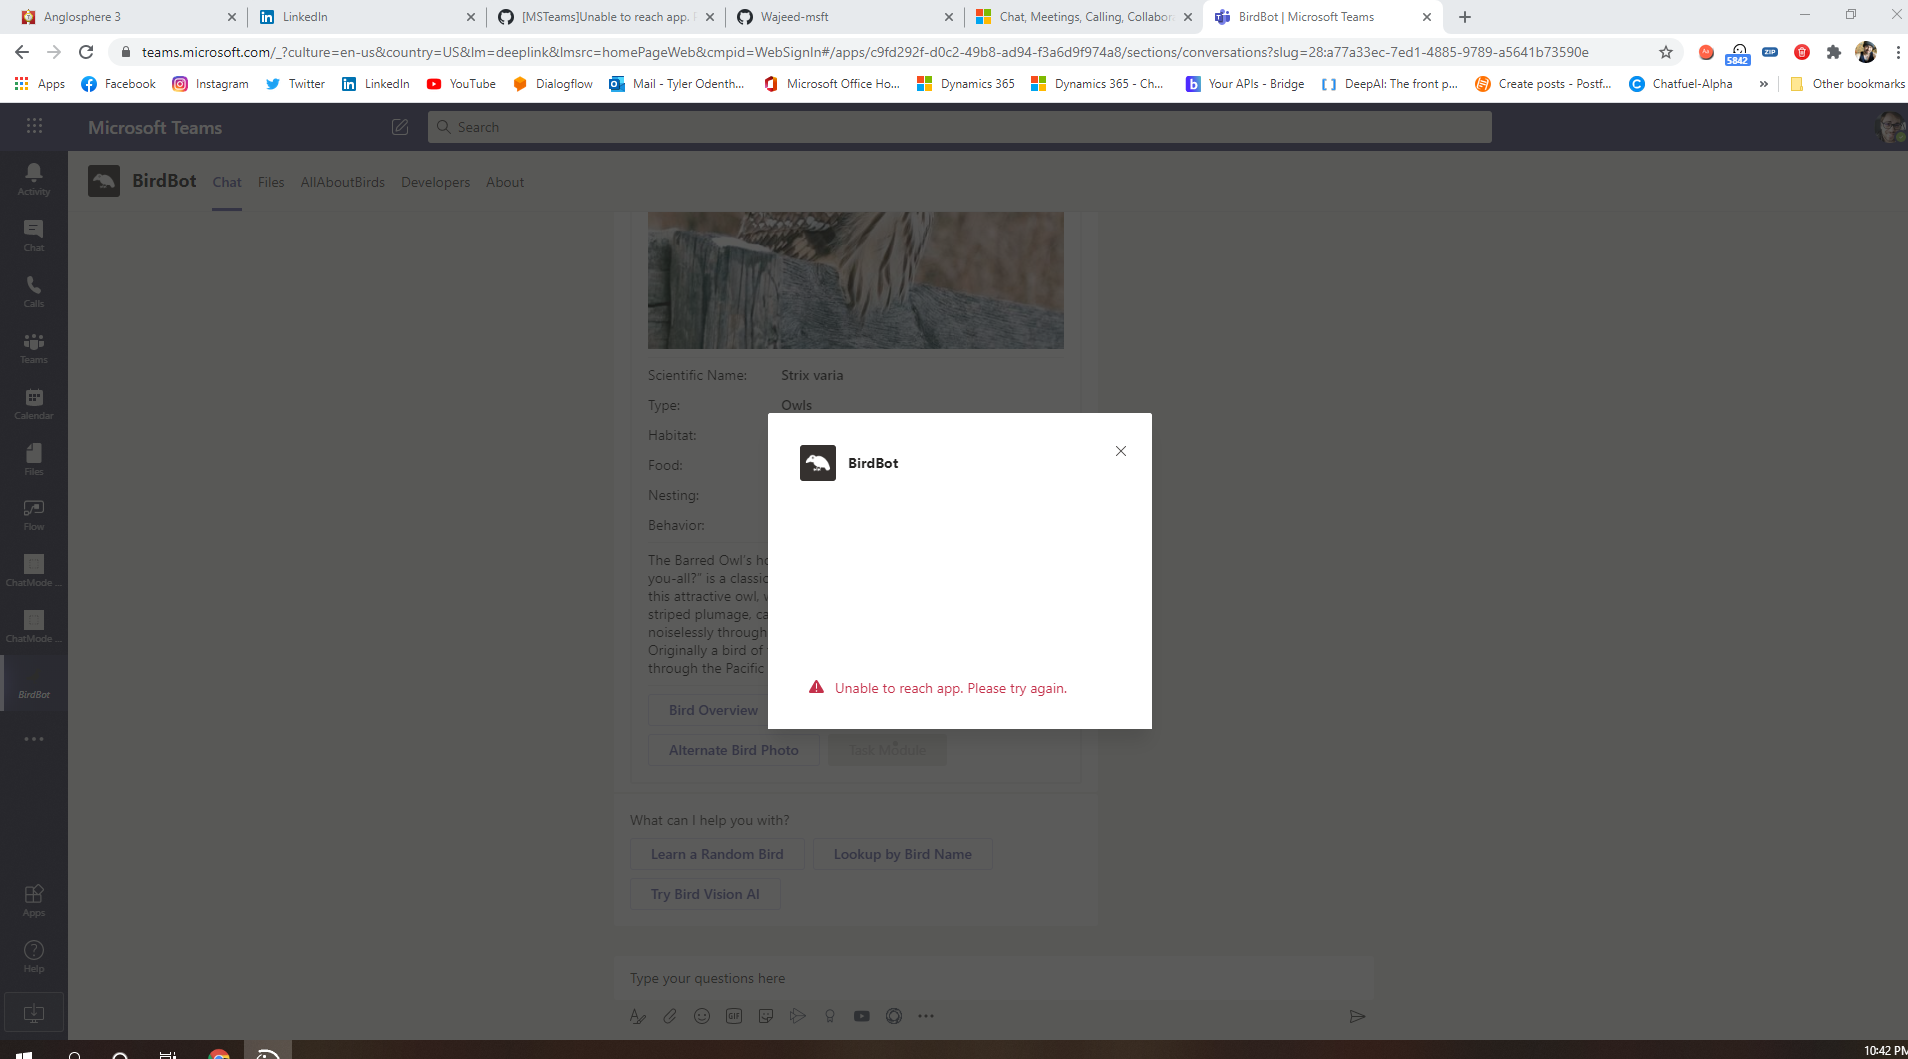Screen dimensions: 1908x1059
Task: Open Dialogflow bookmark
Action: click(x=553, y=84)
